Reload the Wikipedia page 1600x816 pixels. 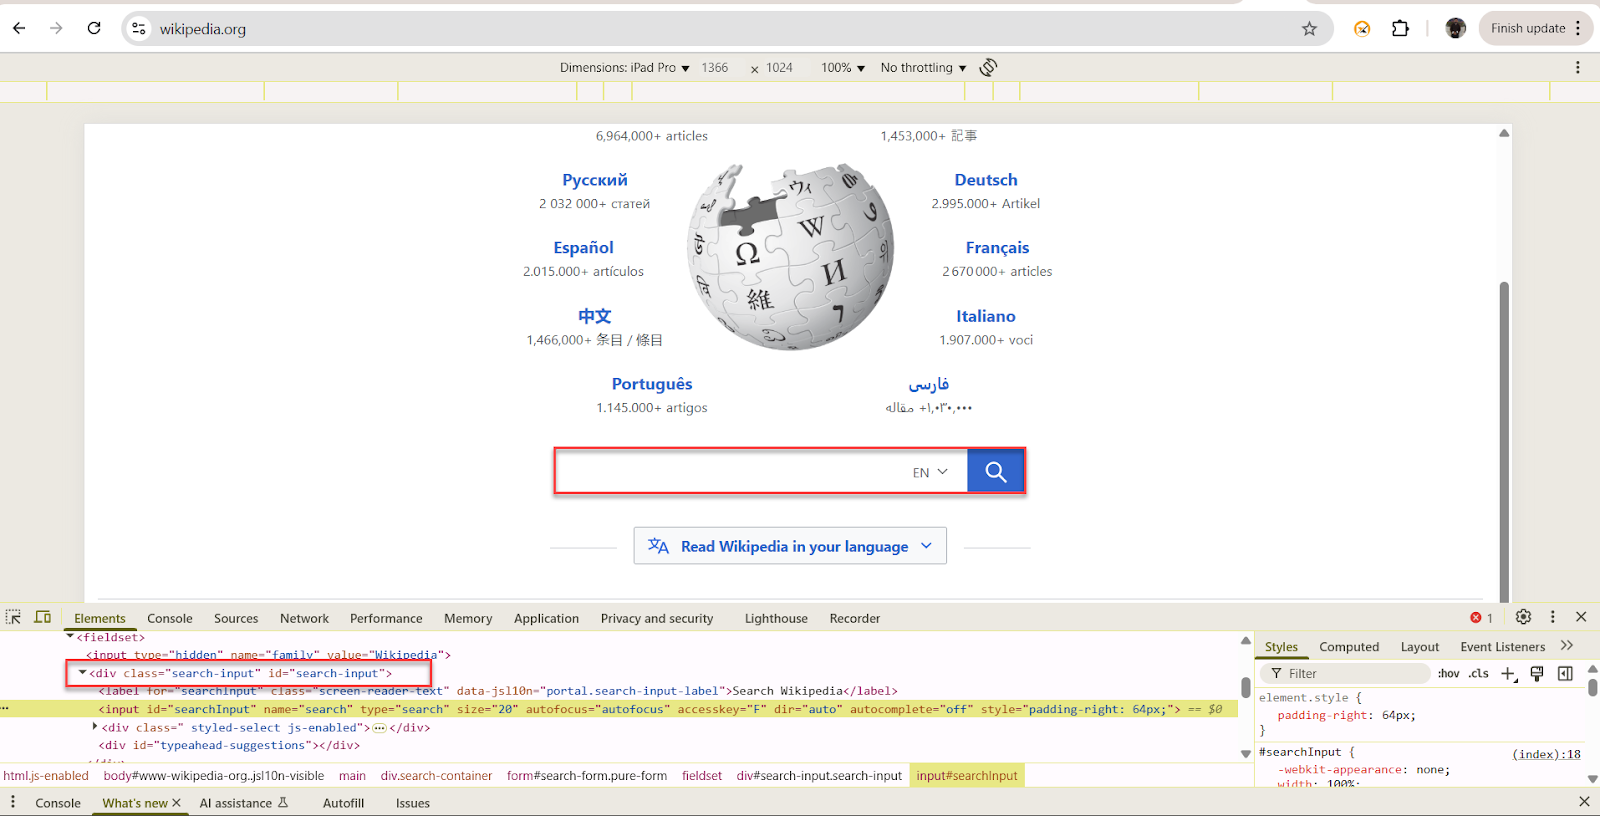pyautogui.click(x=94, y=28)
